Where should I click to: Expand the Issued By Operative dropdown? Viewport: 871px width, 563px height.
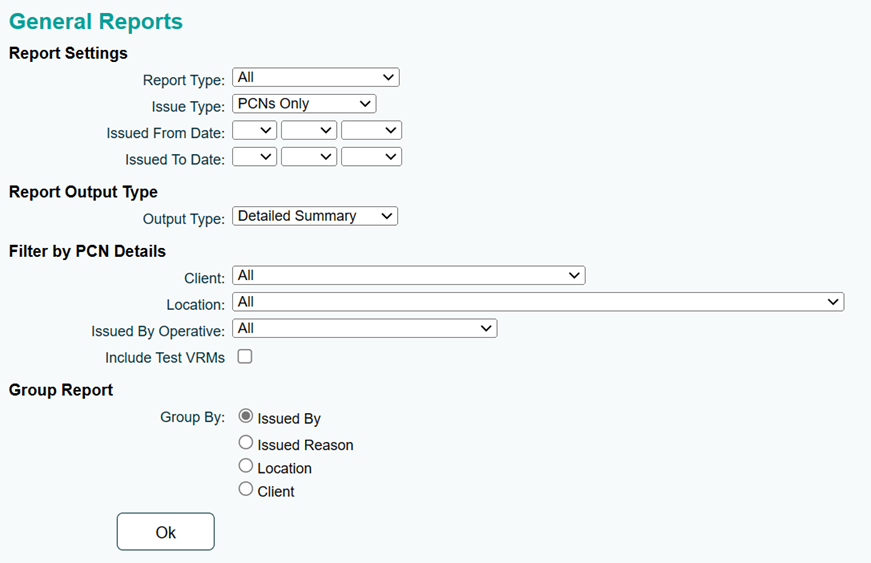point(364,329)
